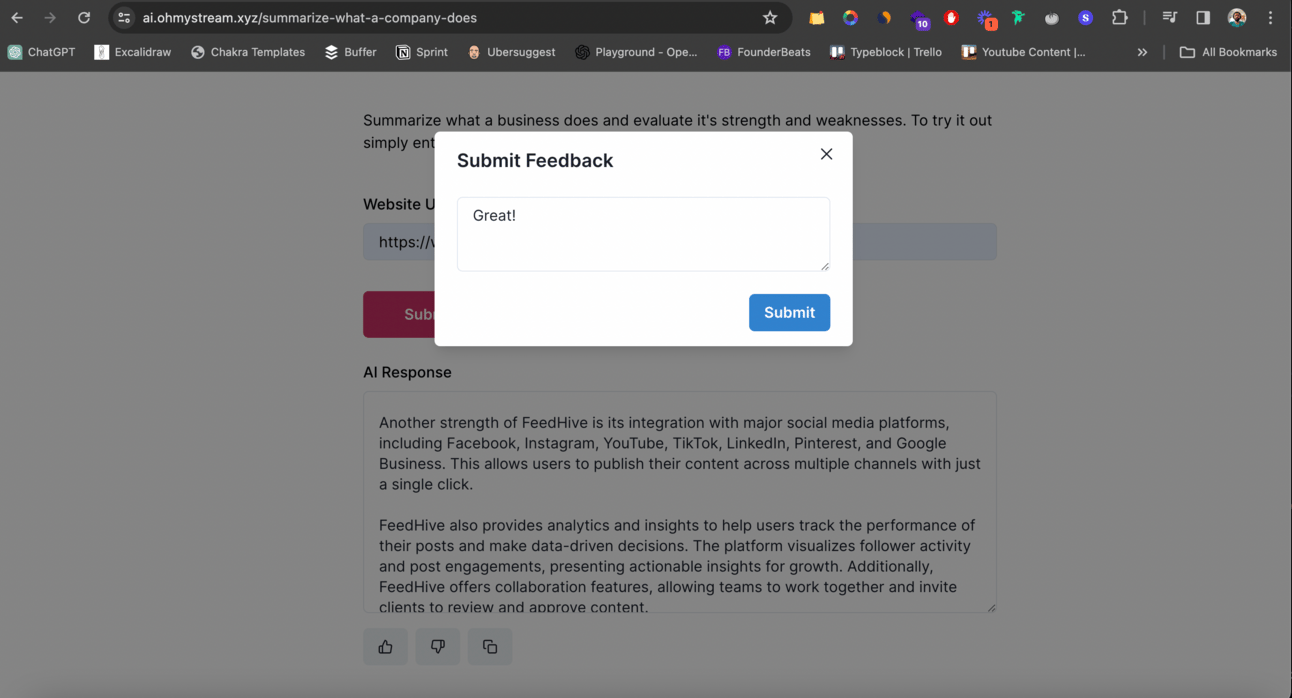Click the thumbs down icon
Image resolution: width=1292 pixels, height=698 pixels.
point(437,647)
